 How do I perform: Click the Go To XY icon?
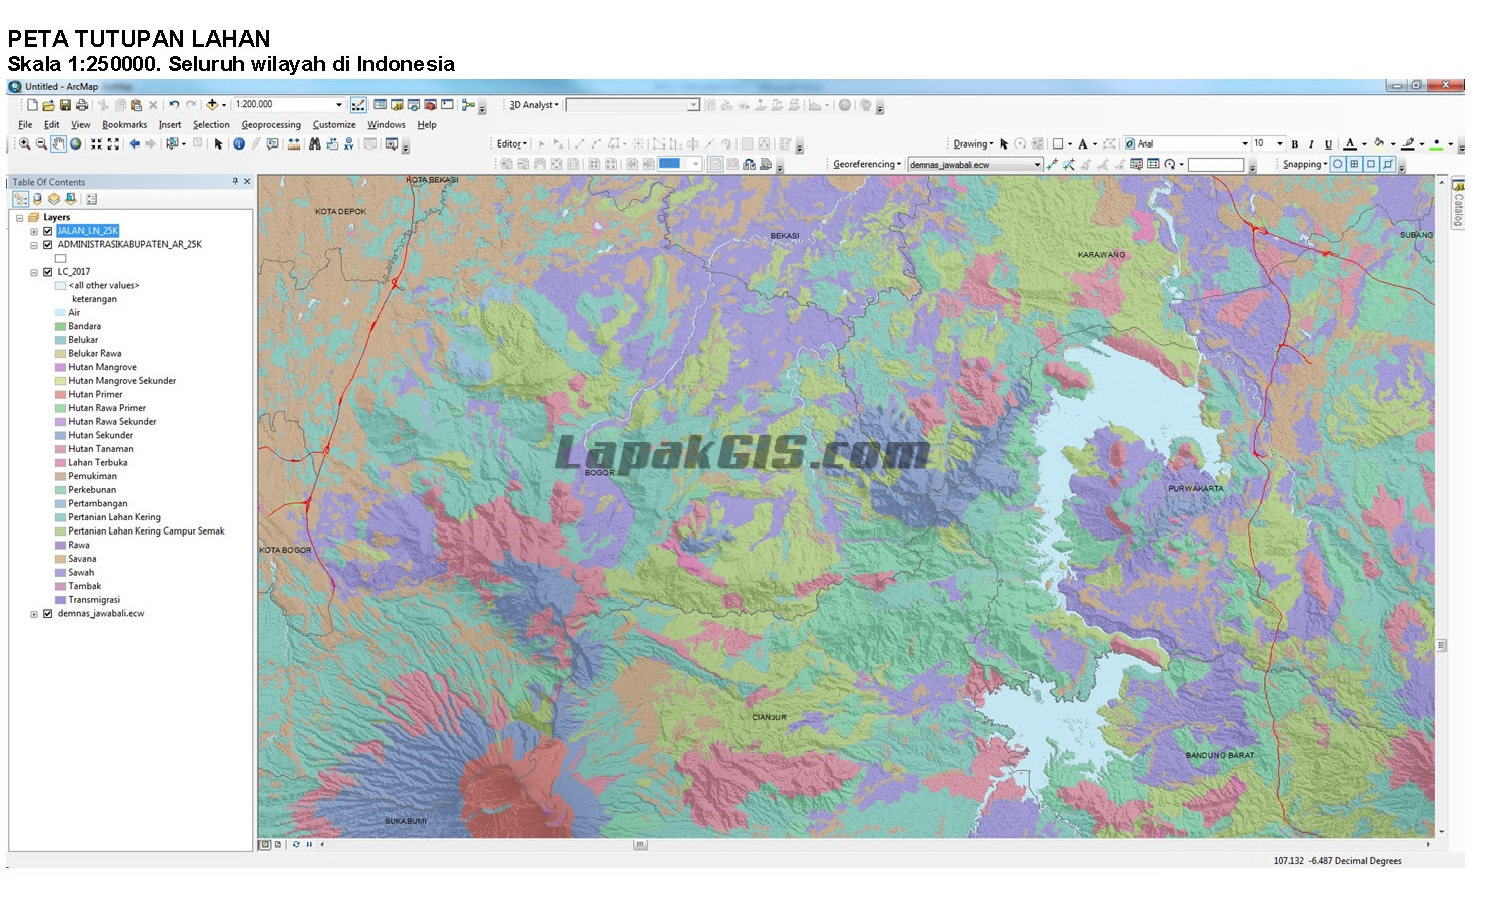click(347, 143)
